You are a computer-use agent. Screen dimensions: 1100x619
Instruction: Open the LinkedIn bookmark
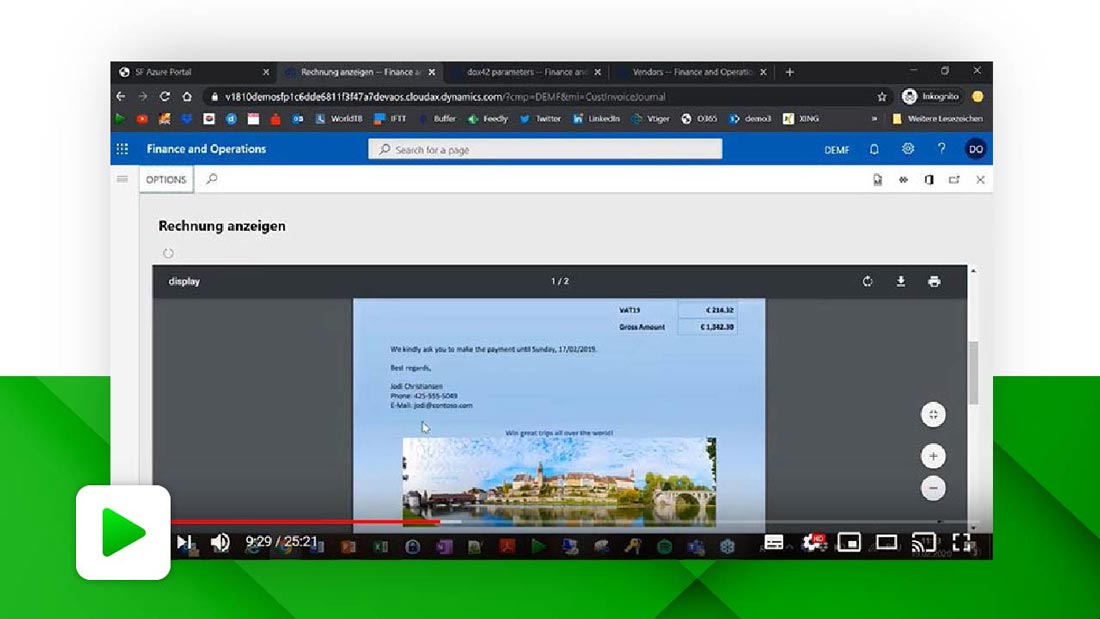(x=596, y=119)
